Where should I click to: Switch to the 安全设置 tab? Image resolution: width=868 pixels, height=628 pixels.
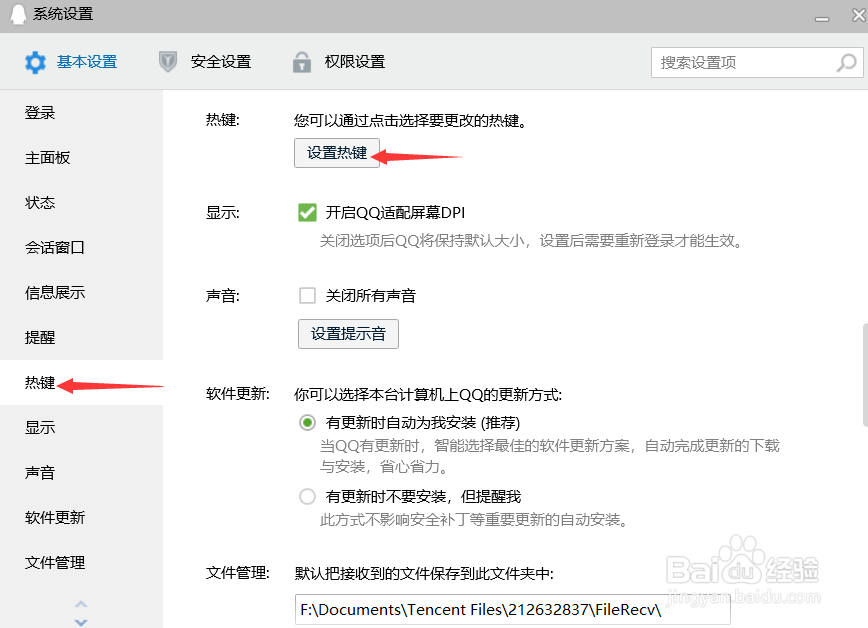pos(205,61)
